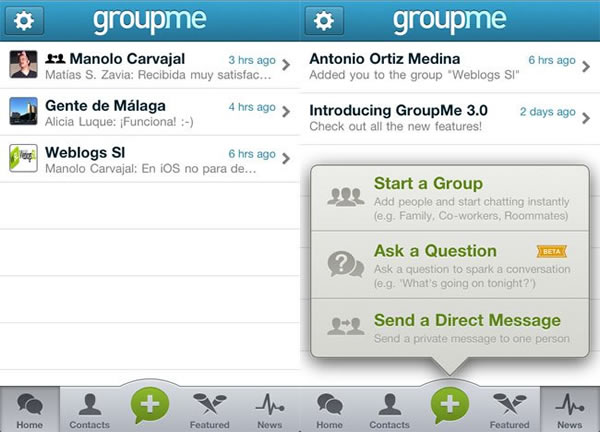Open Weblogs SI group avatar thumbnail

[x=23, y=158]
